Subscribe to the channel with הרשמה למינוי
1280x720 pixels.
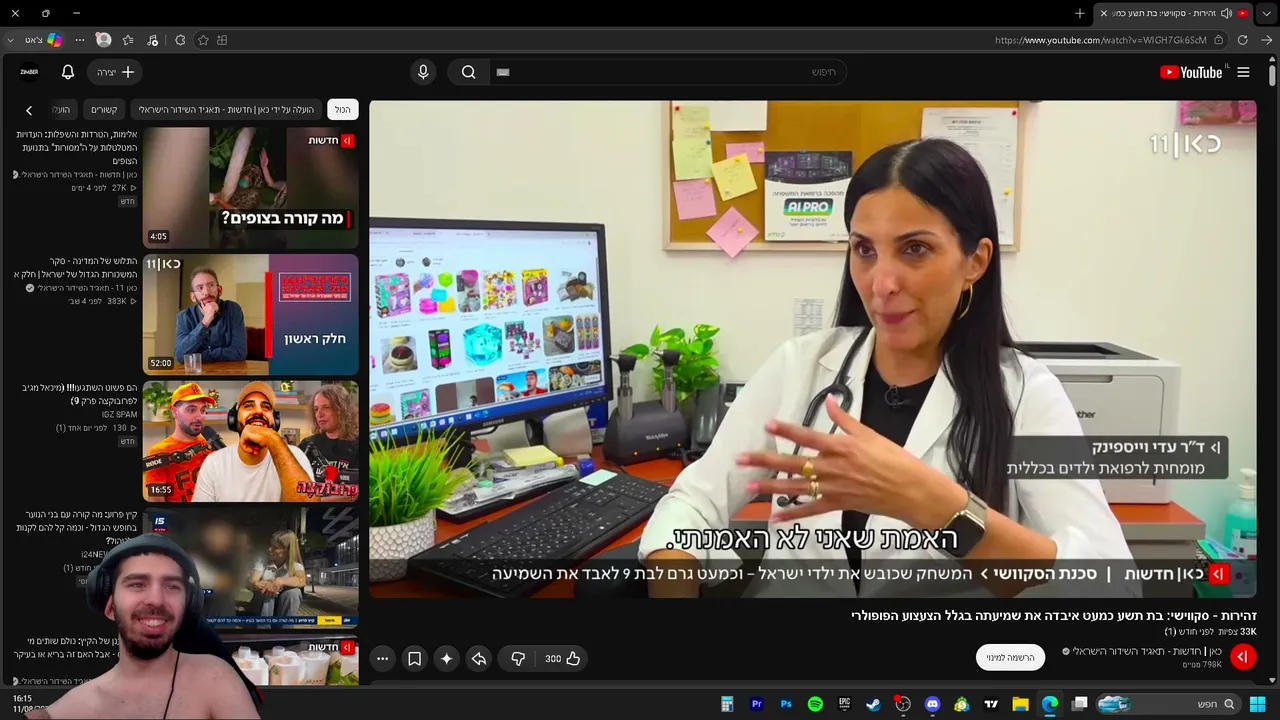1010,657
